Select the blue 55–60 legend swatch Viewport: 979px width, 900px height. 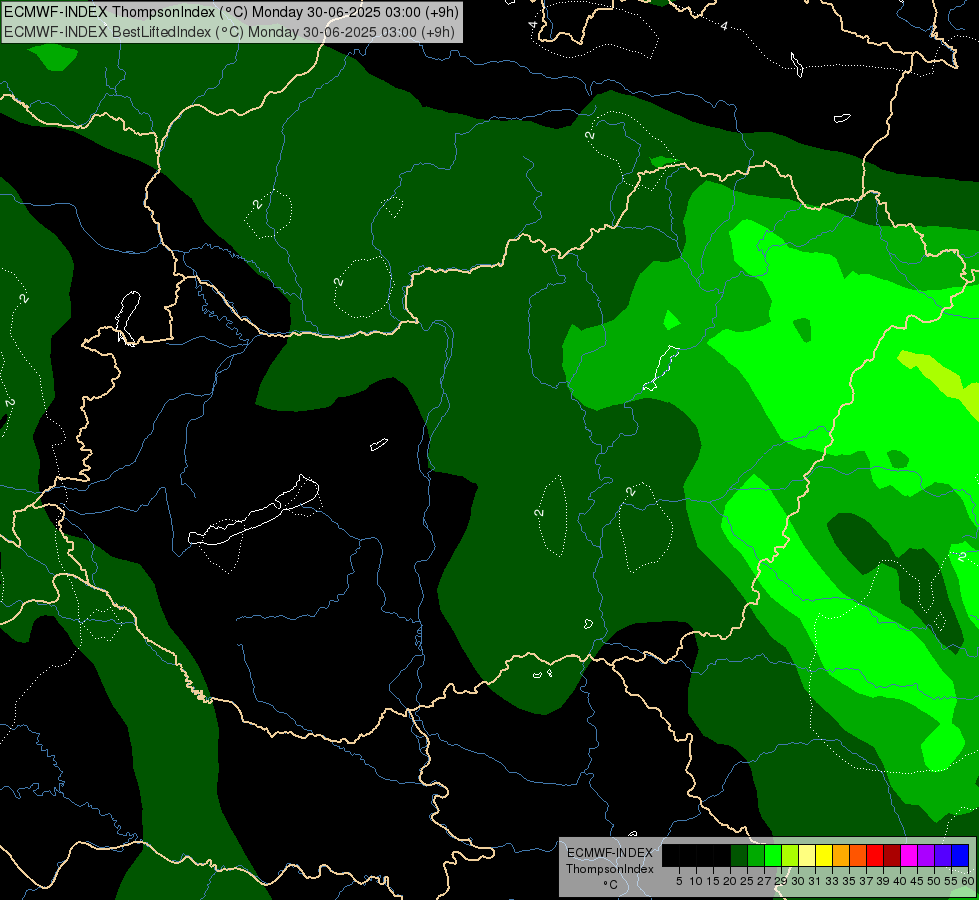click(960, 855)
